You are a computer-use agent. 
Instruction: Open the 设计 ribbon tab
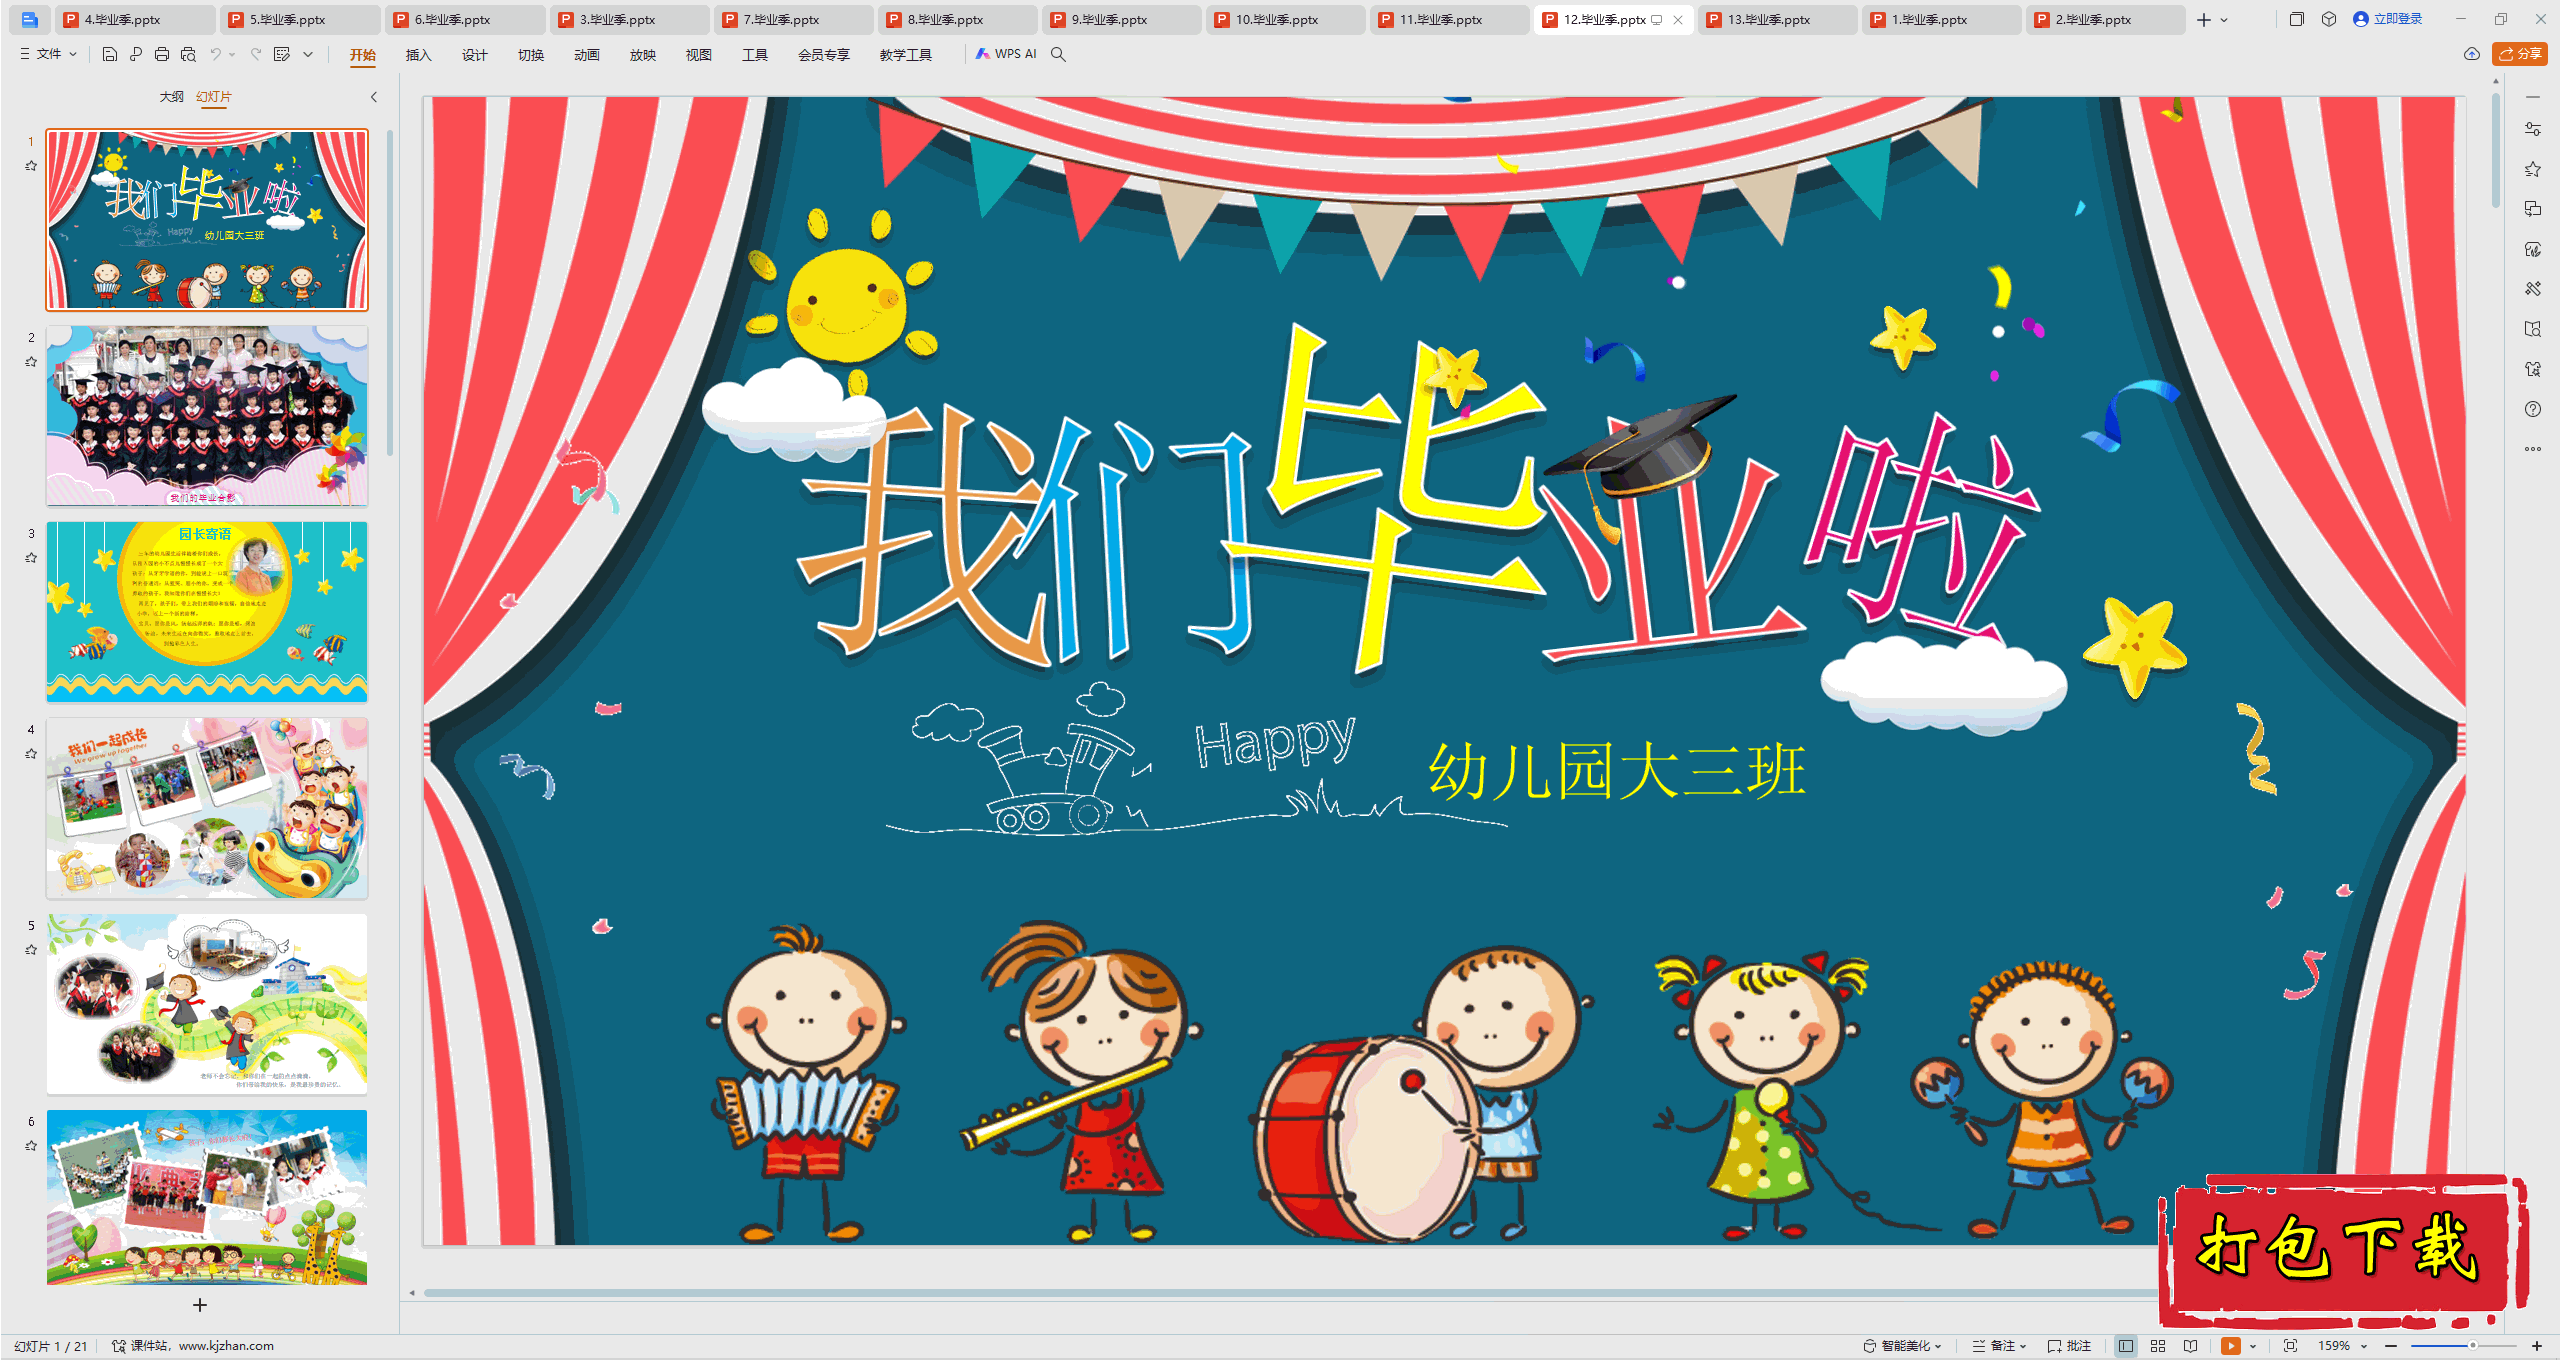tap(474, 55)
